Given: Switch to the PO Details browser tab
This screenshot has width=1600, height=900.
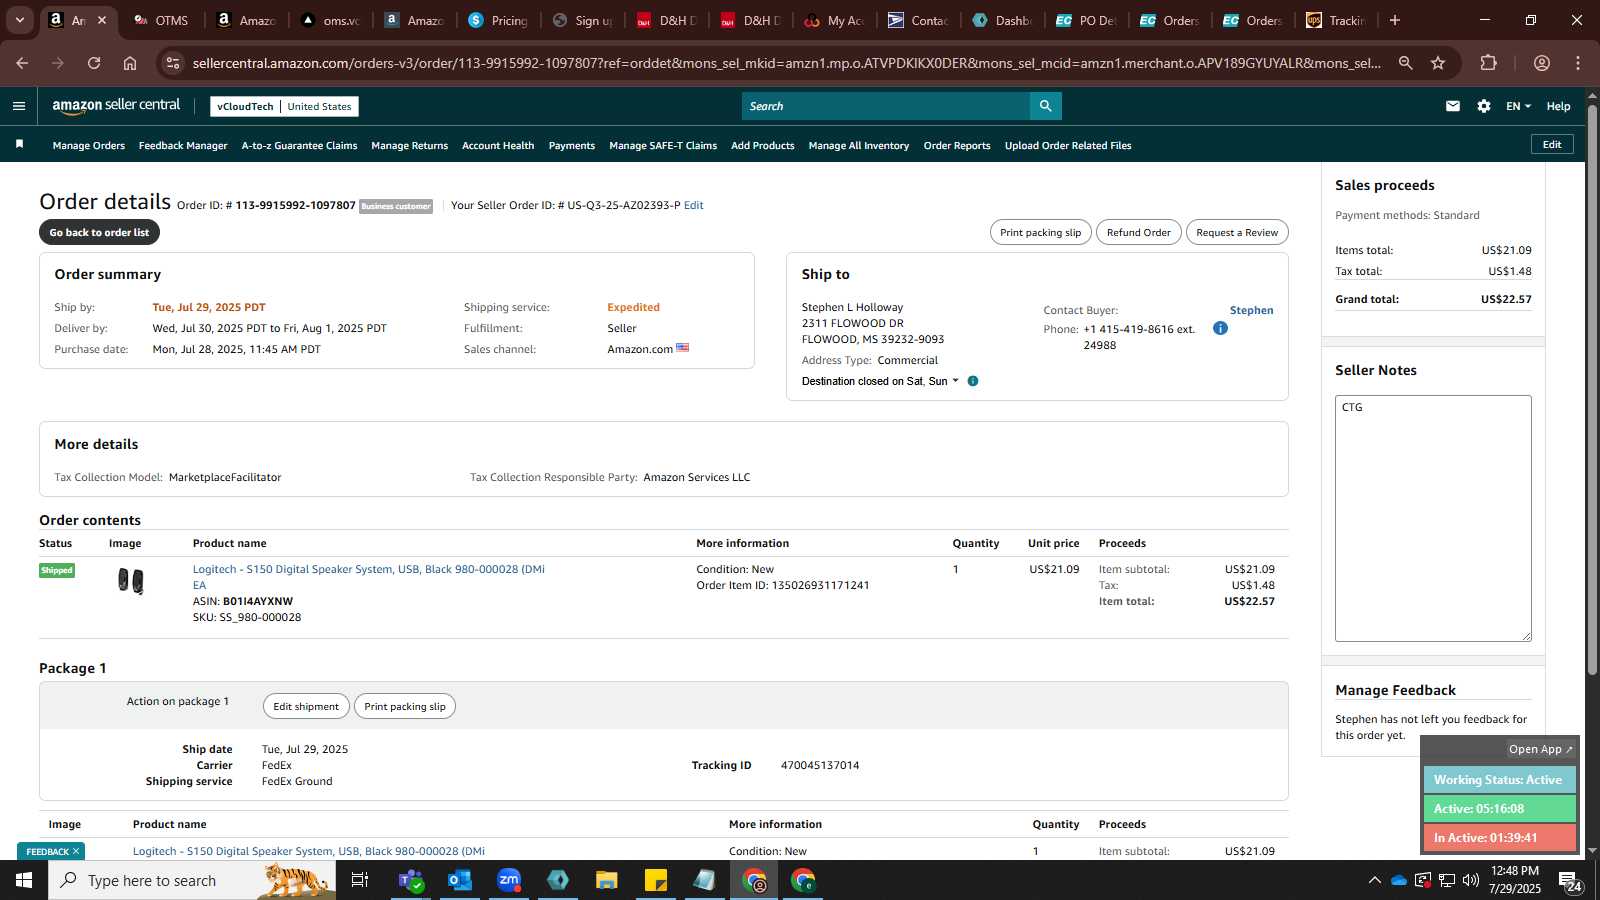Looking at the screenshot, I should coord(1086,20).
